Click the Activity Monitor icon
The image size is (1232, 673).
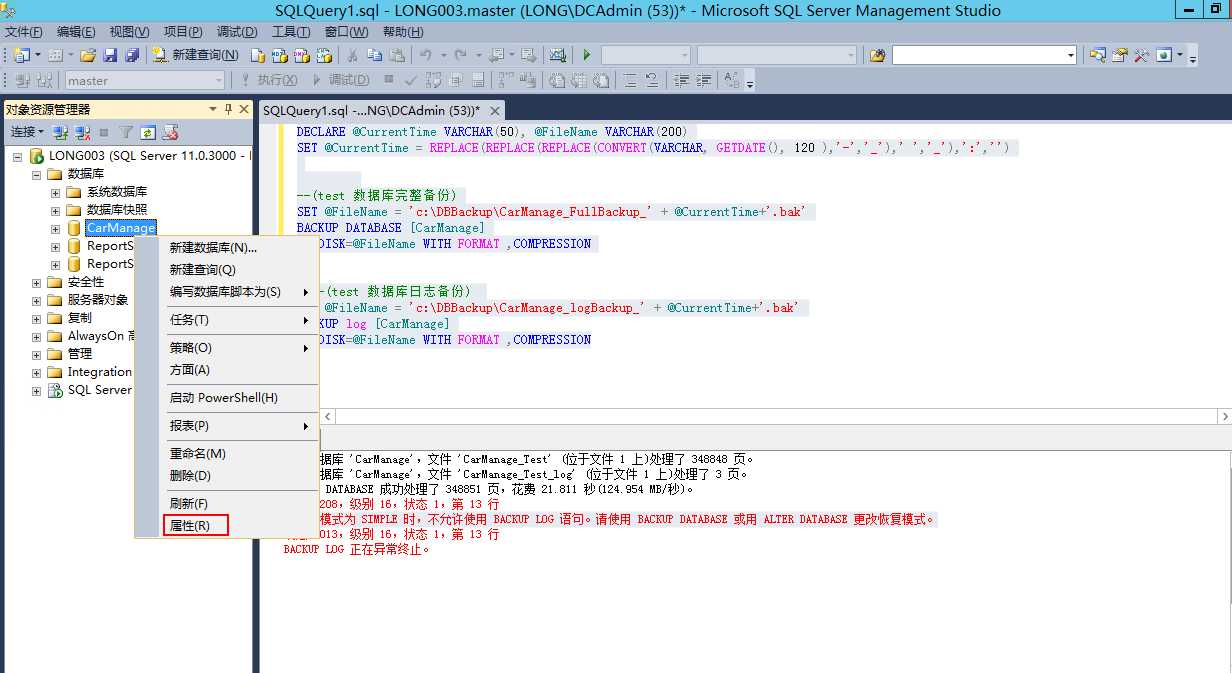click(558, 55)
